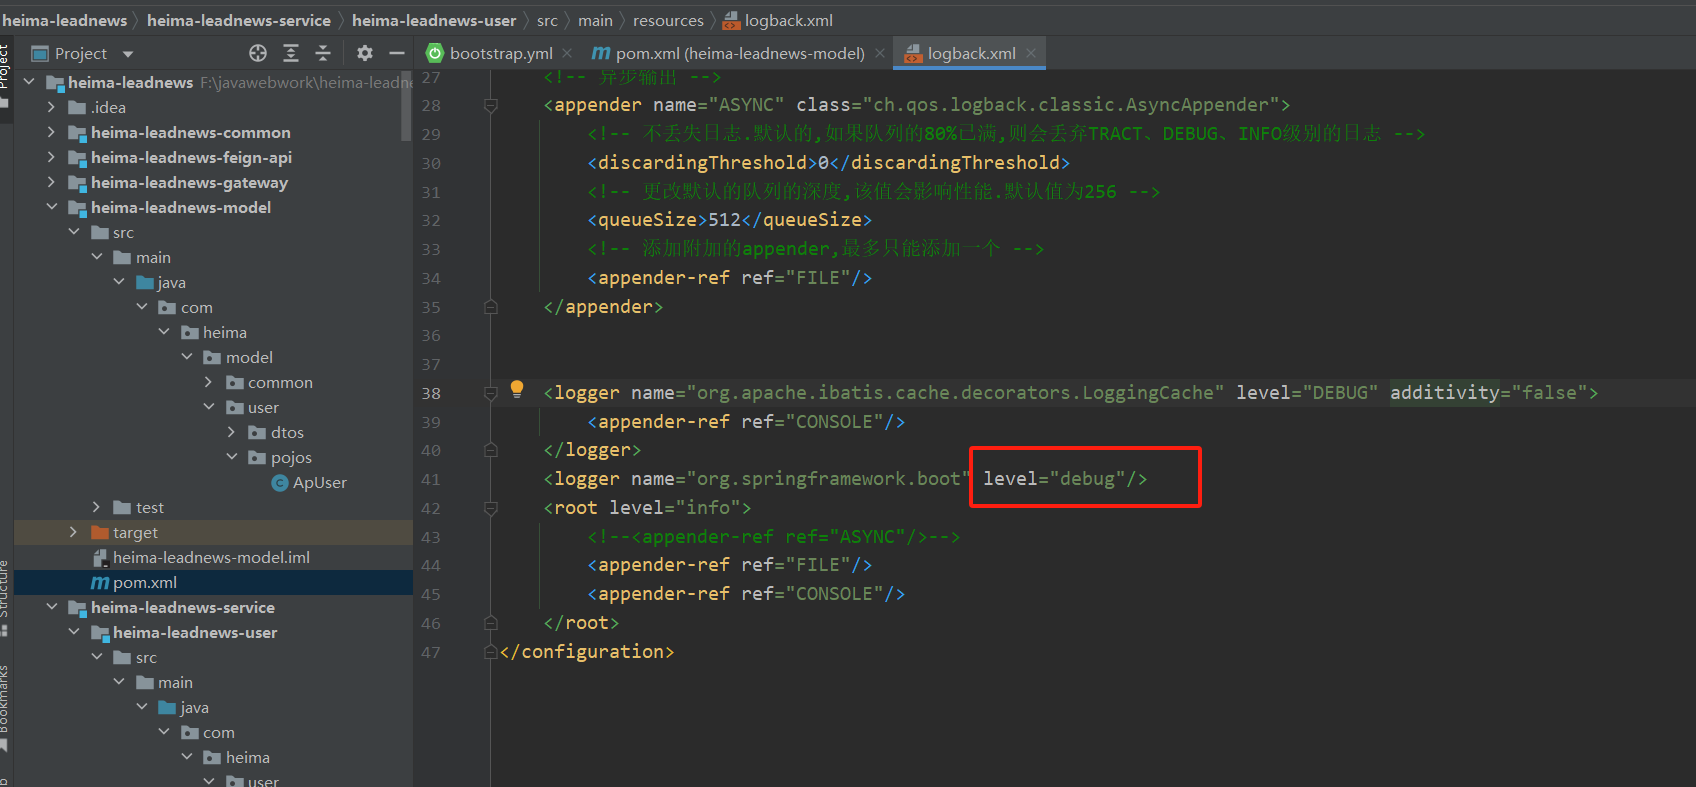Image resolution: width=1696 pixels, height=787 pixels.
Task: Select heima-leadnews-gateway module
Action: pos(189,182)
